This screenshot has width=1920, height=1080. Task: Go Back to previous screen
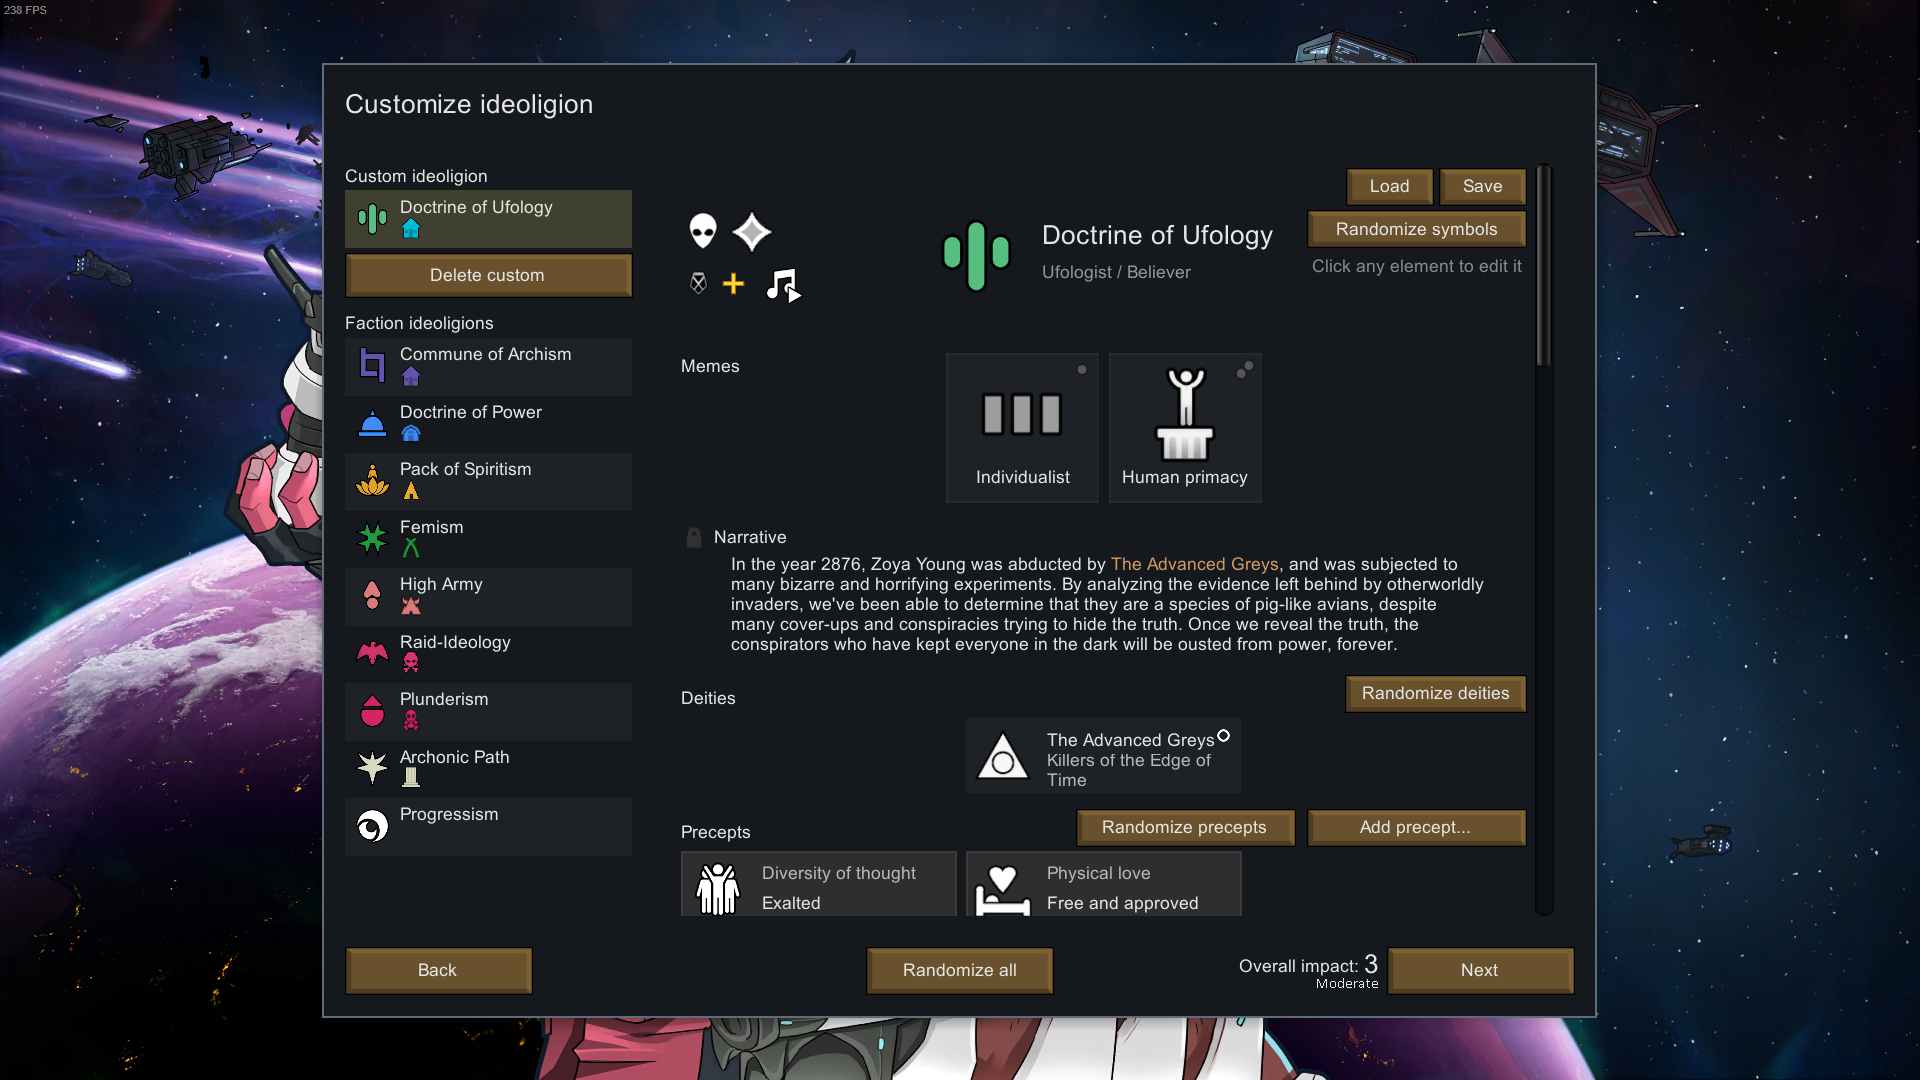click(438, 970)
